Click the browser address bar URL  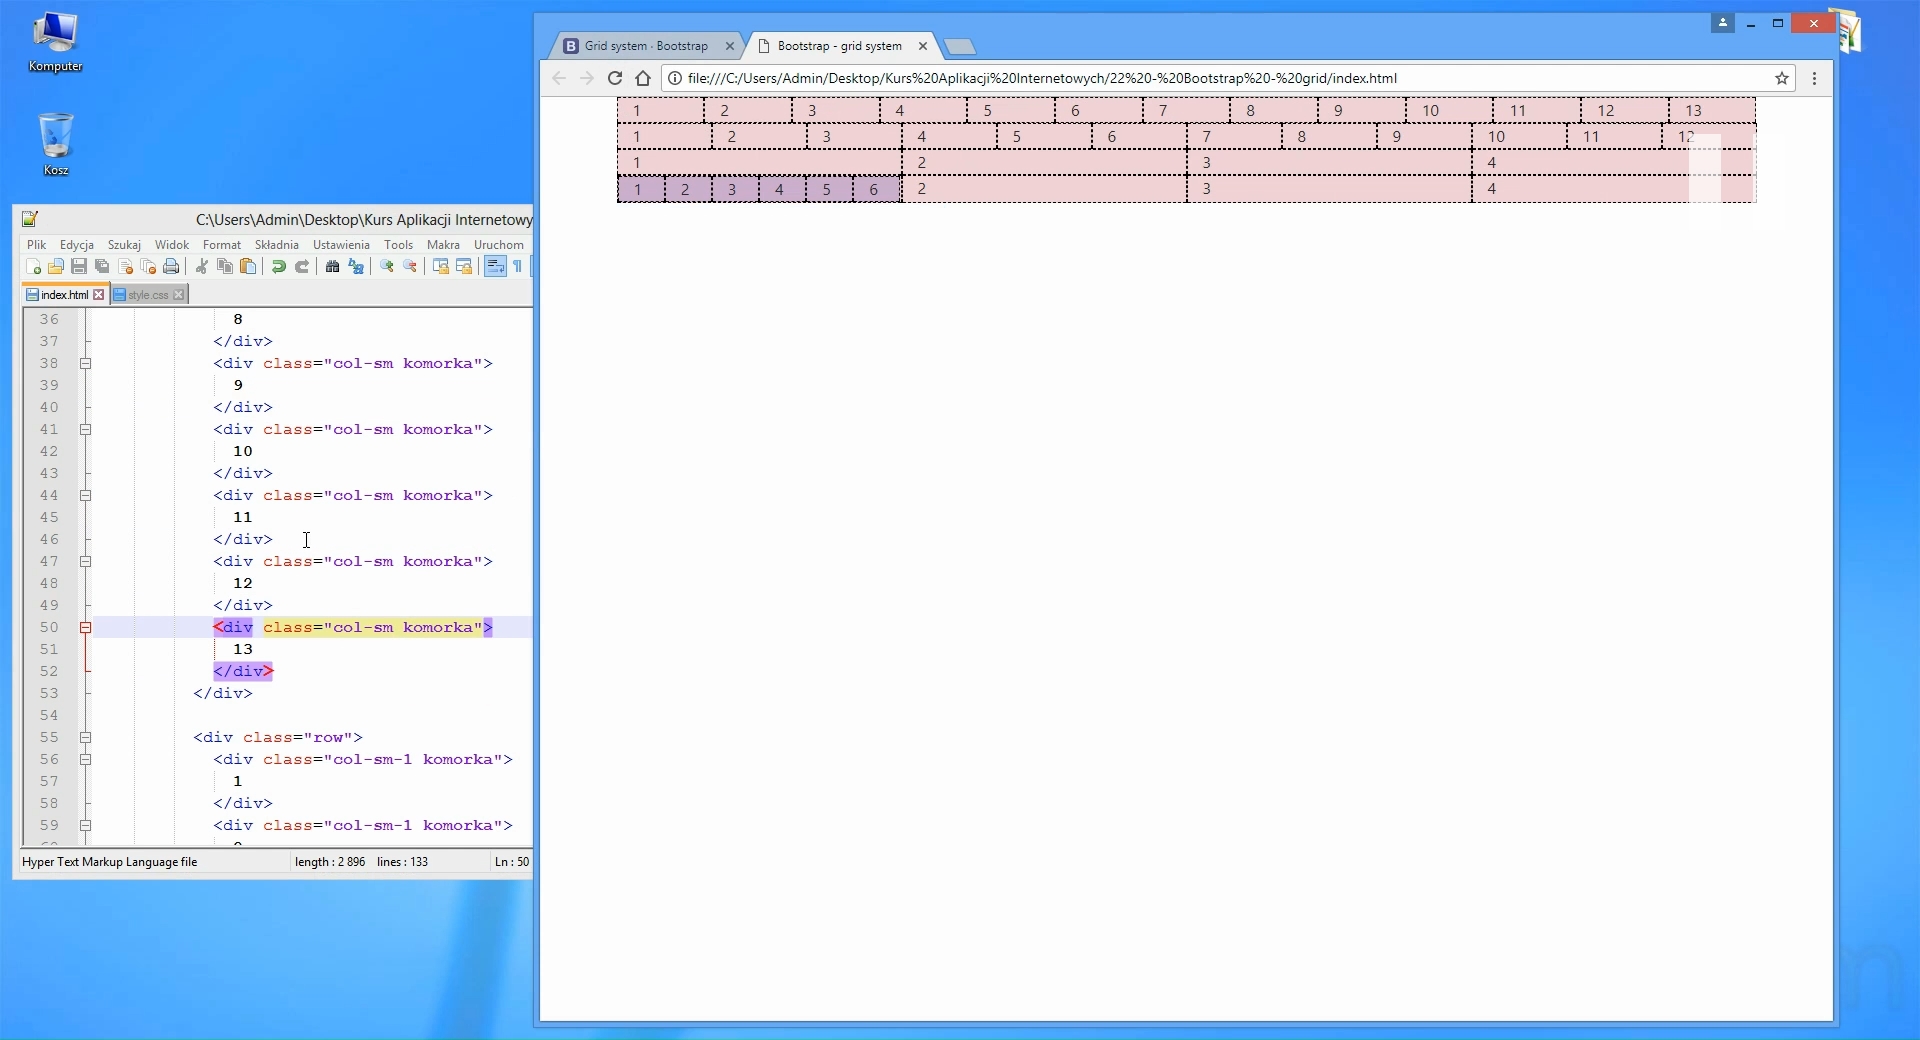pyautogui.click(x=1042, y=78)
